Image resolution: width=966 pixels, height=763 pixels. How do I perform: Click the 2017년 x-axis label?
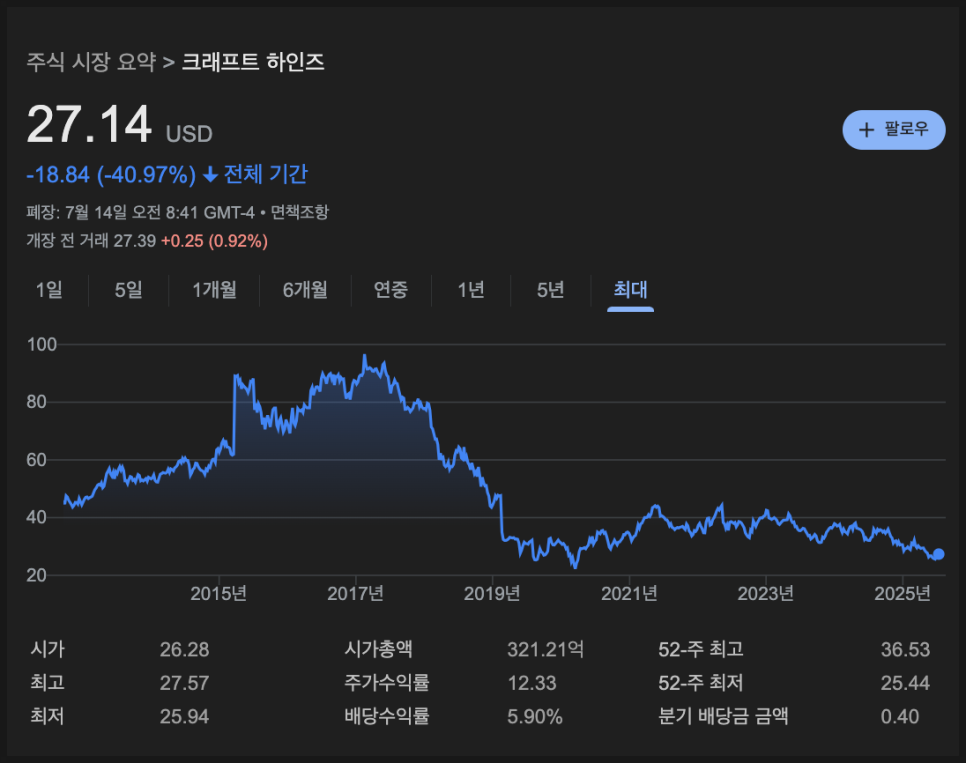[x=355, y=594]
